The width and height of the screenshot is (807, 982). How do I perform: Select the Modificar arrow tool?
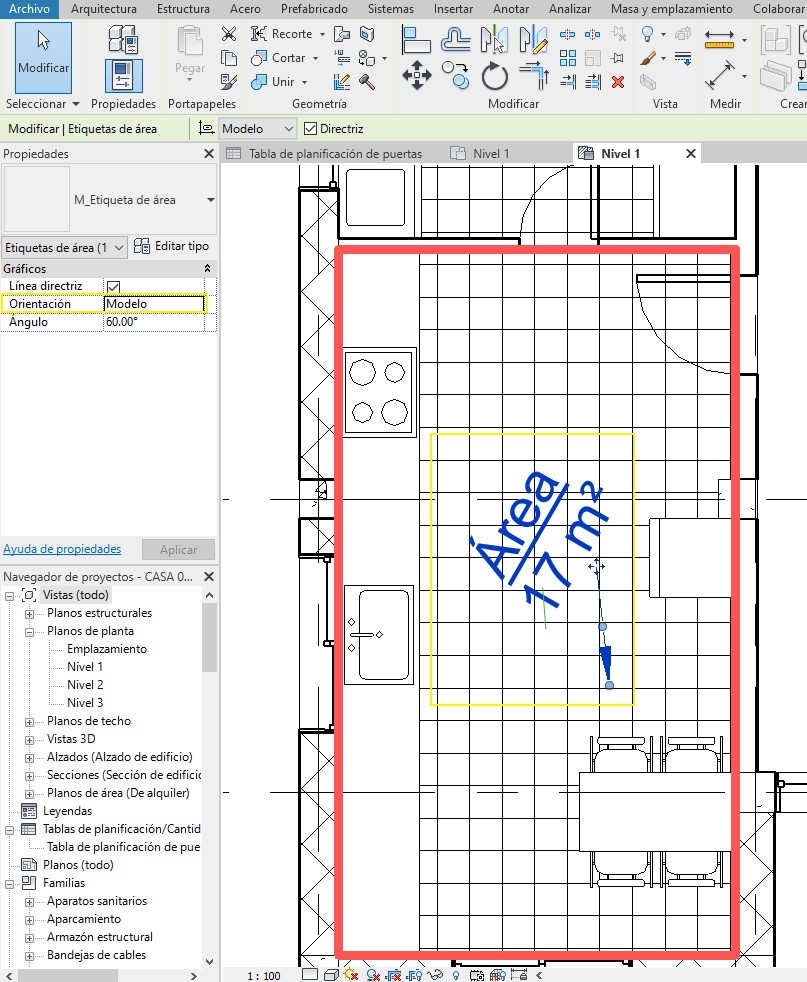coord(43,57)
